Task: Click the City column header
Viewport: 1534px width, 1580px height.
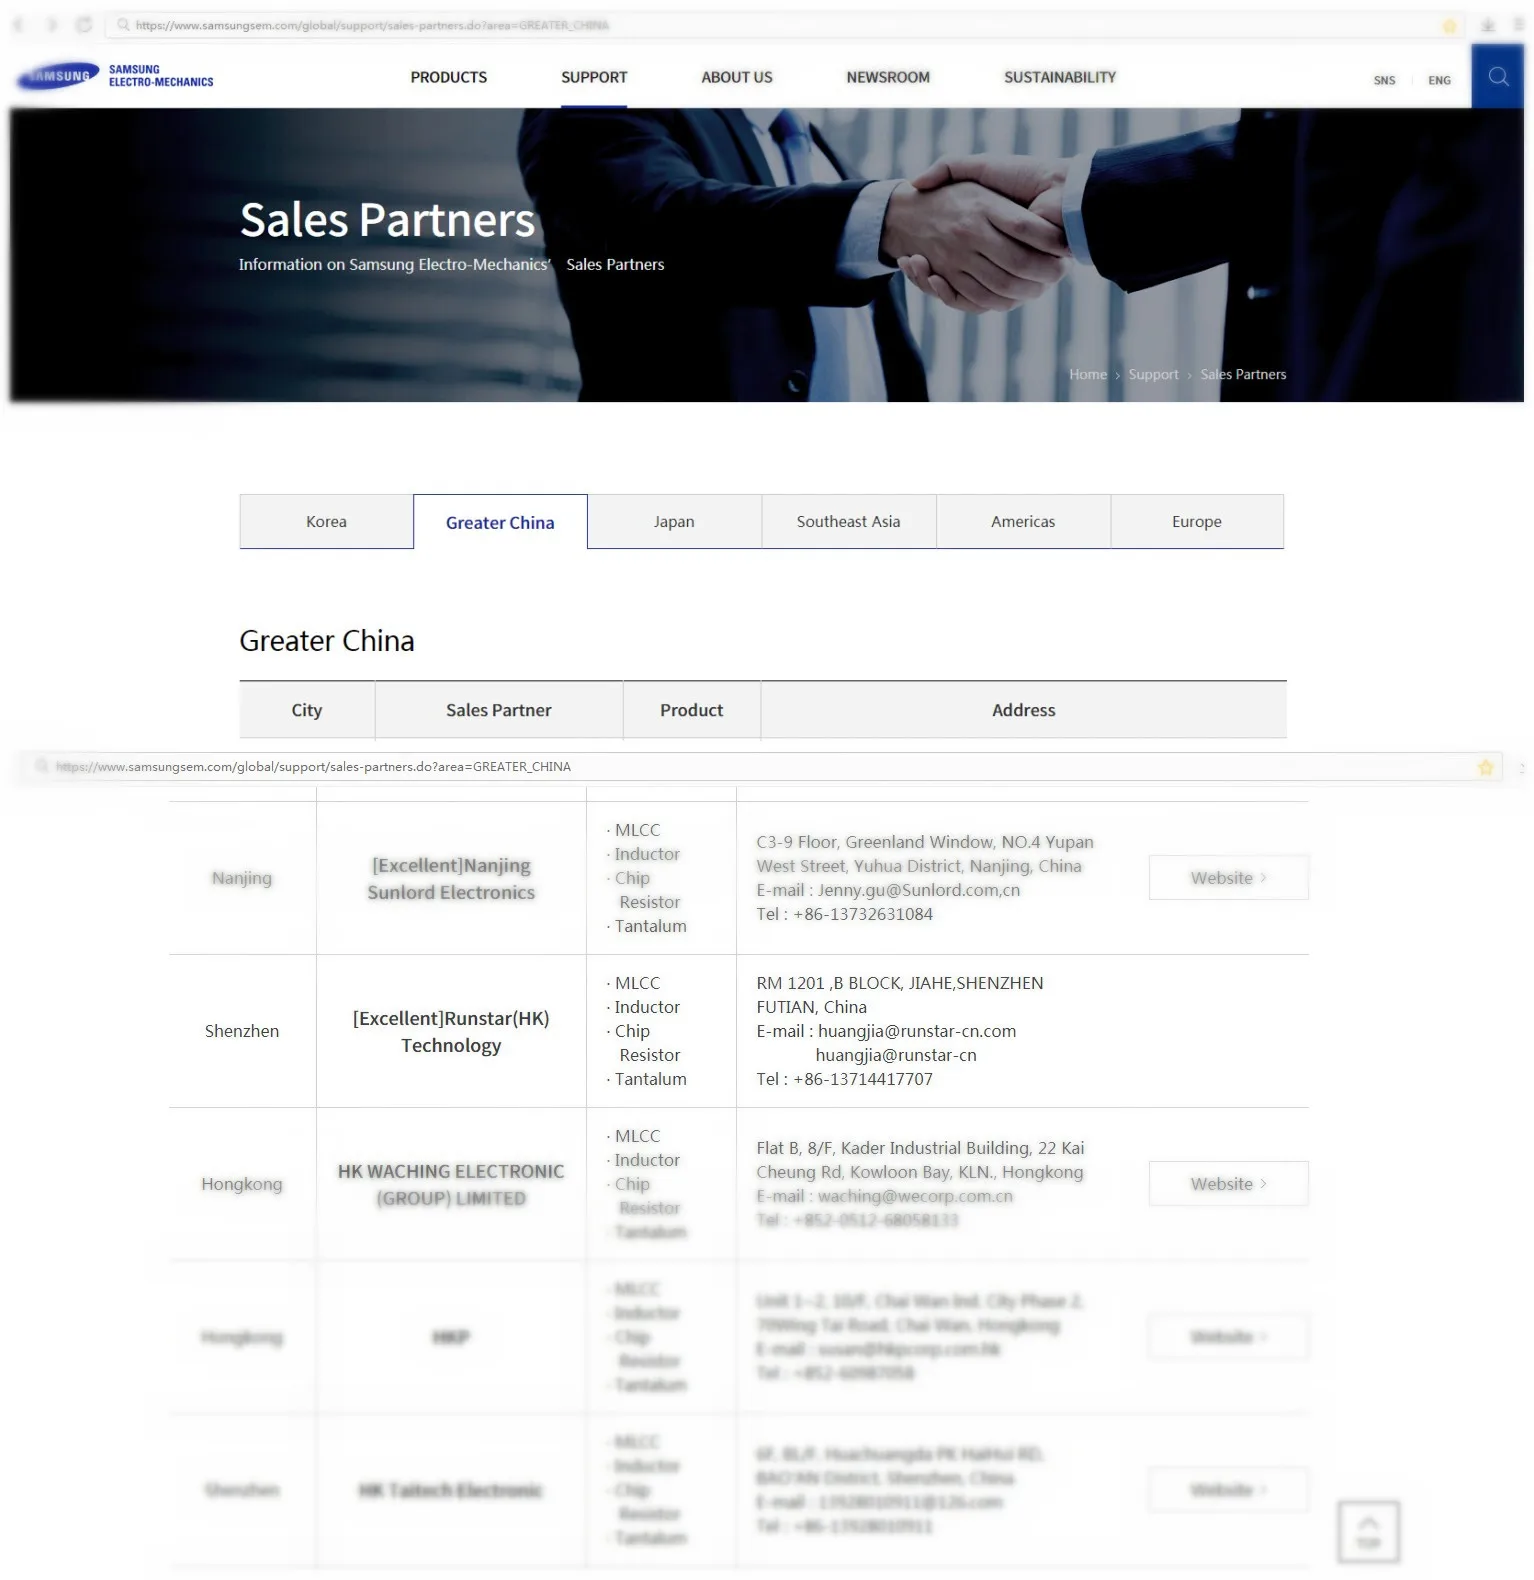Action: pyautogui.click(x=307, y=710)
